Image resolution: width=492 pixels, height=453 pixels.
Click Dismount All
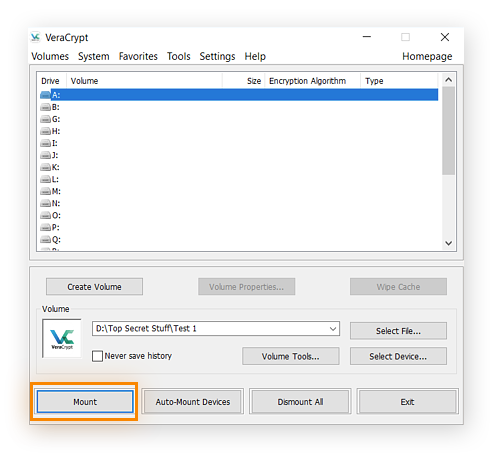[300, 402]
